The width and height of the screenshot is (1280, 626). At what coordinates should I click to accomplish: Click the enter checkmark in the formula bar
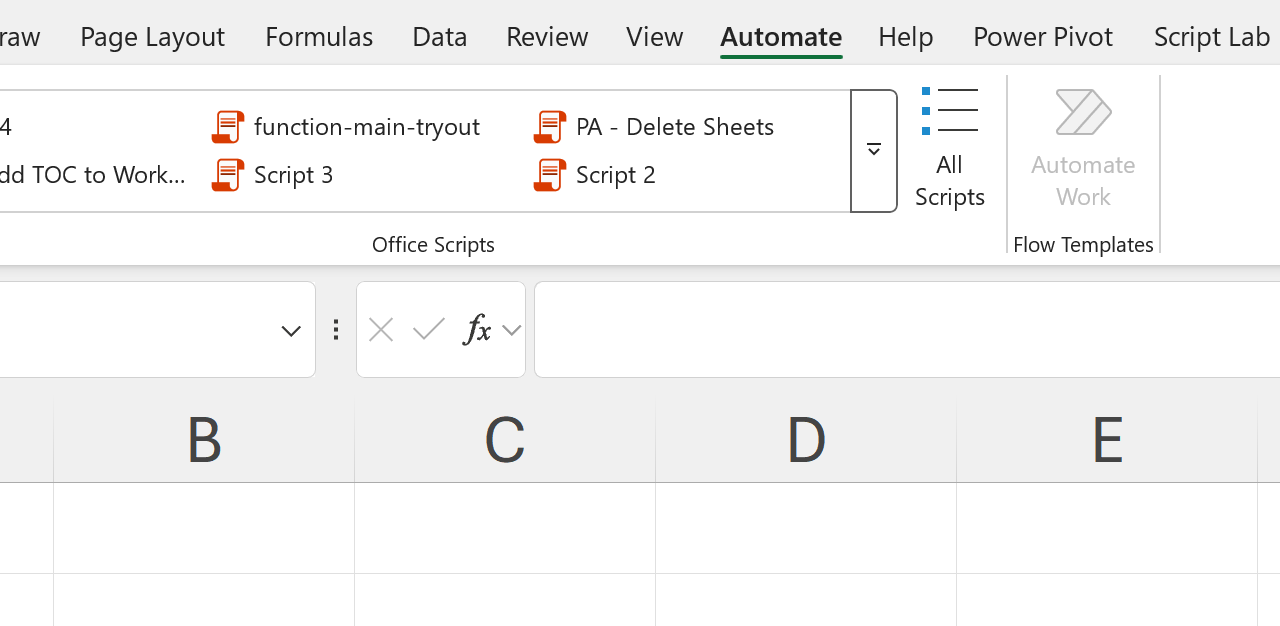click(x=429, y=330)
